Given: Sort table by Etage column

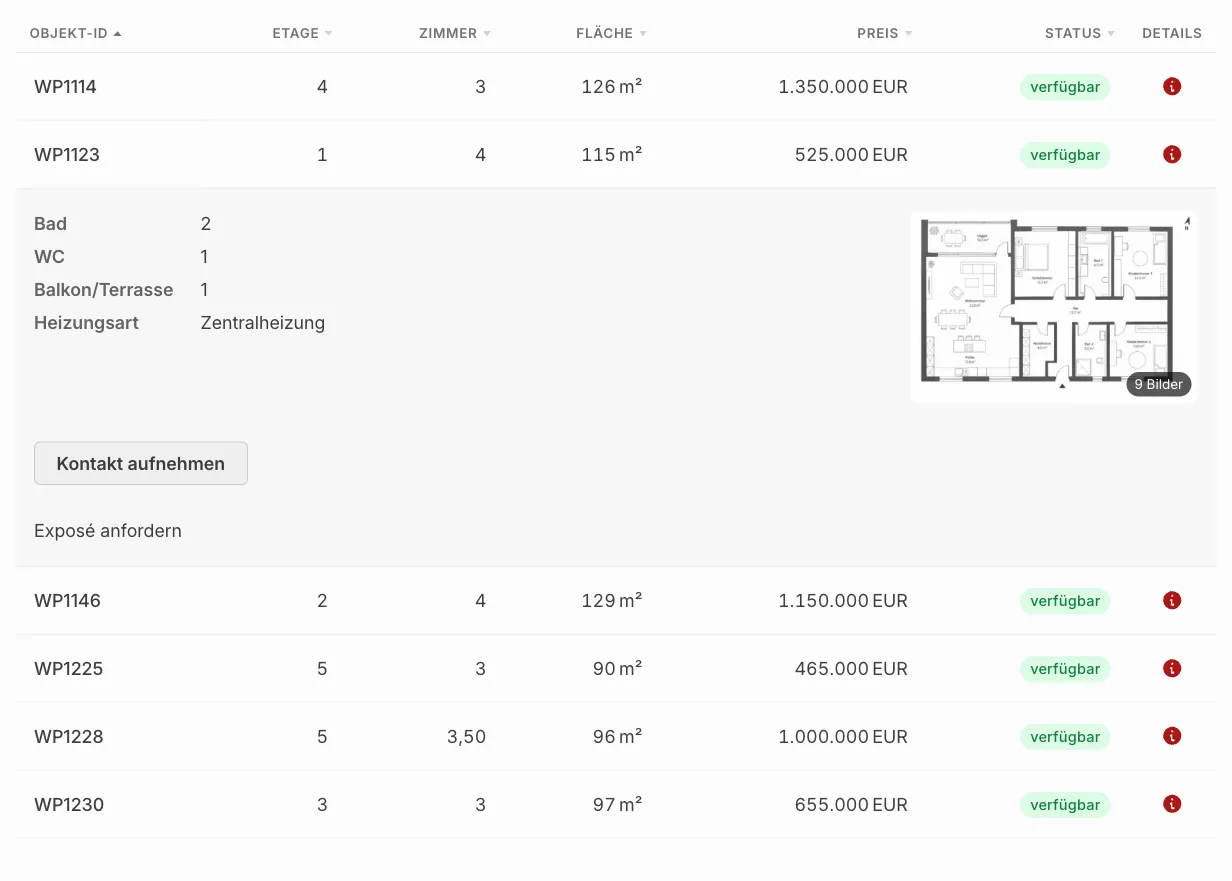Looking at the screenshot, I should [x=302, y=33].
